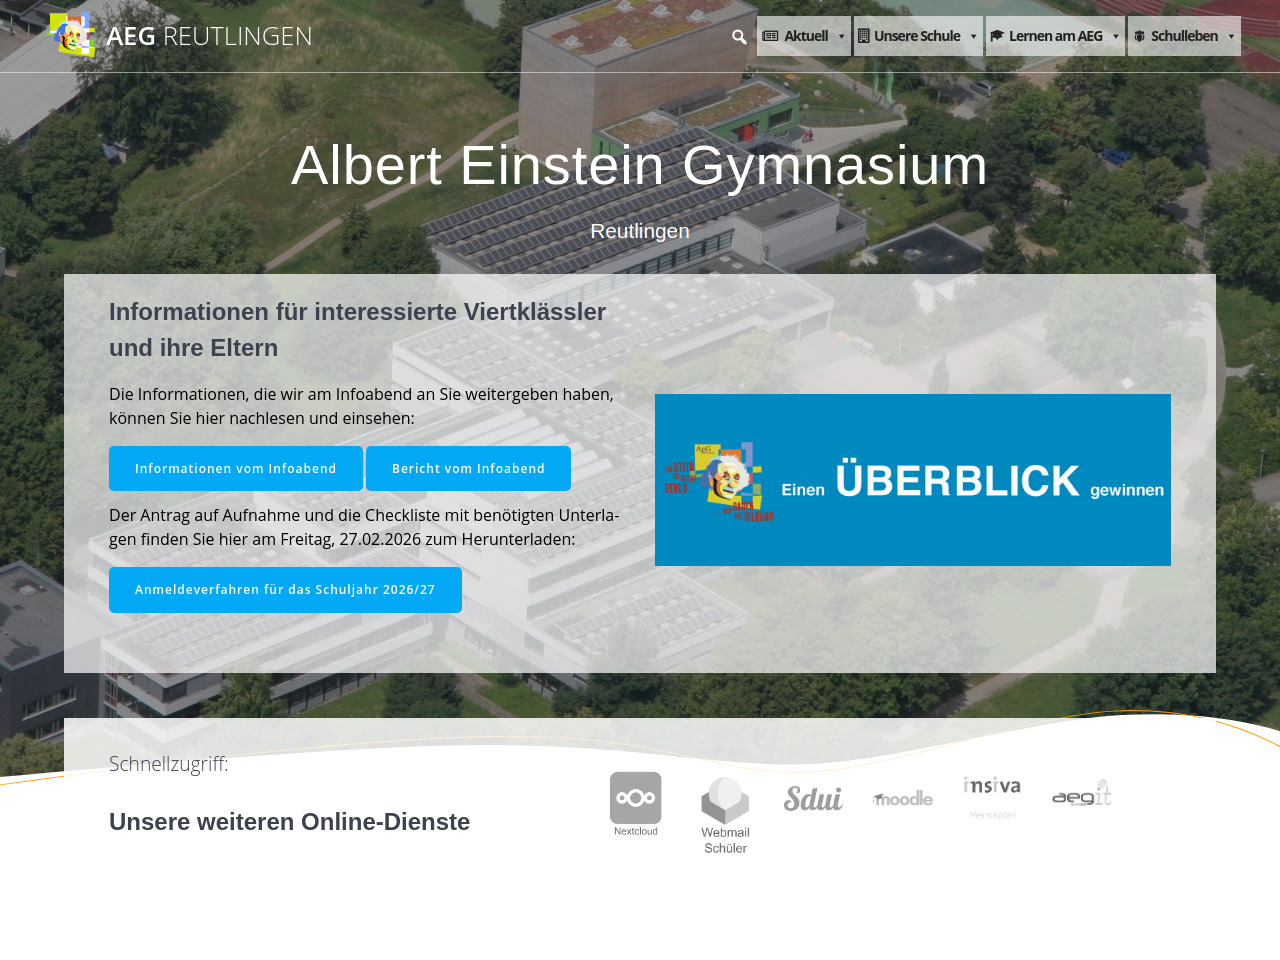The height and width of the screenshot is (960, 1280).
Task: Click the Sdui logo
Action: point(813,798)
